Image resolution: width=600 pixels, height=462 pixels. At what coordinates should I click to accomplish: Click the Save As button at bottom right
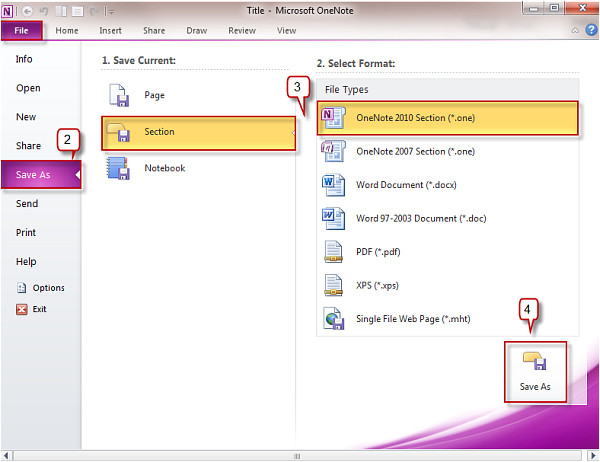[535, 372]
